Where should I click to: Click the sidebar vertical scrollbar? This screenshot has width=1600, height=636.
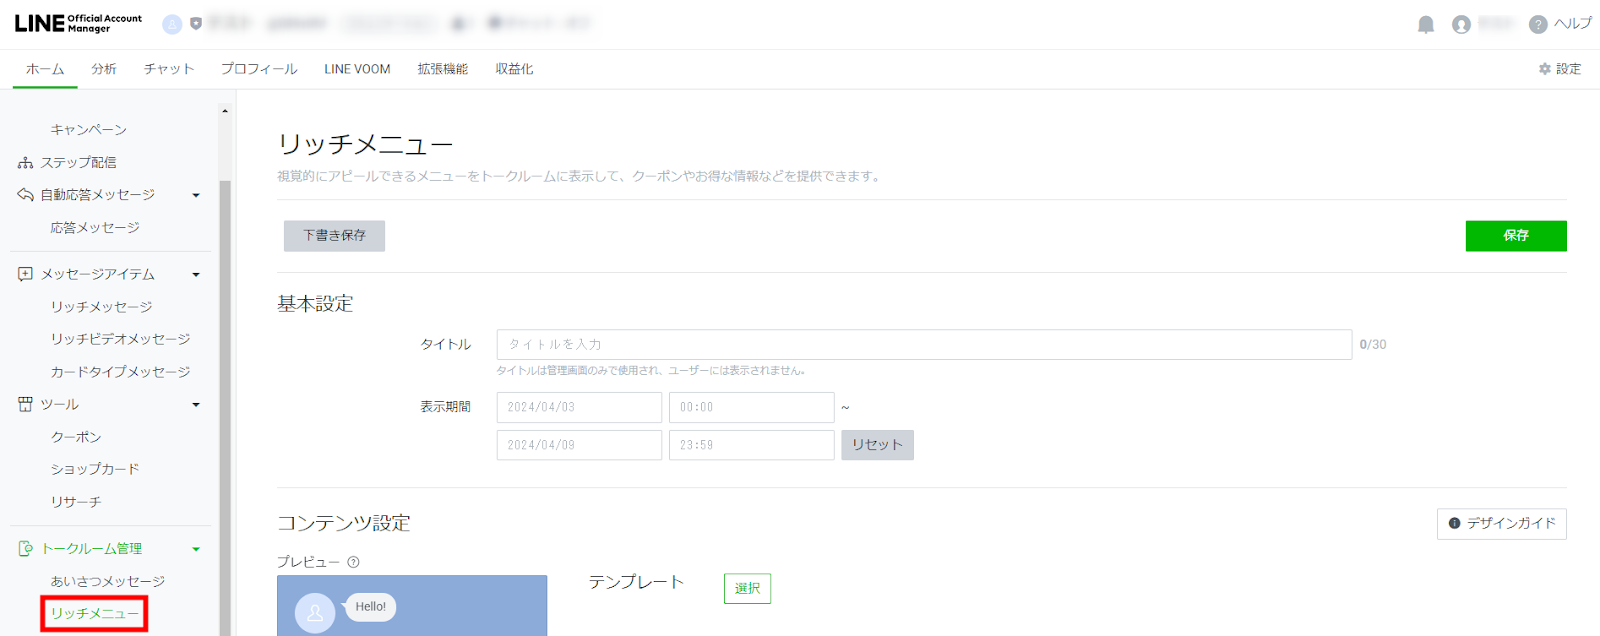click(225, 400)
